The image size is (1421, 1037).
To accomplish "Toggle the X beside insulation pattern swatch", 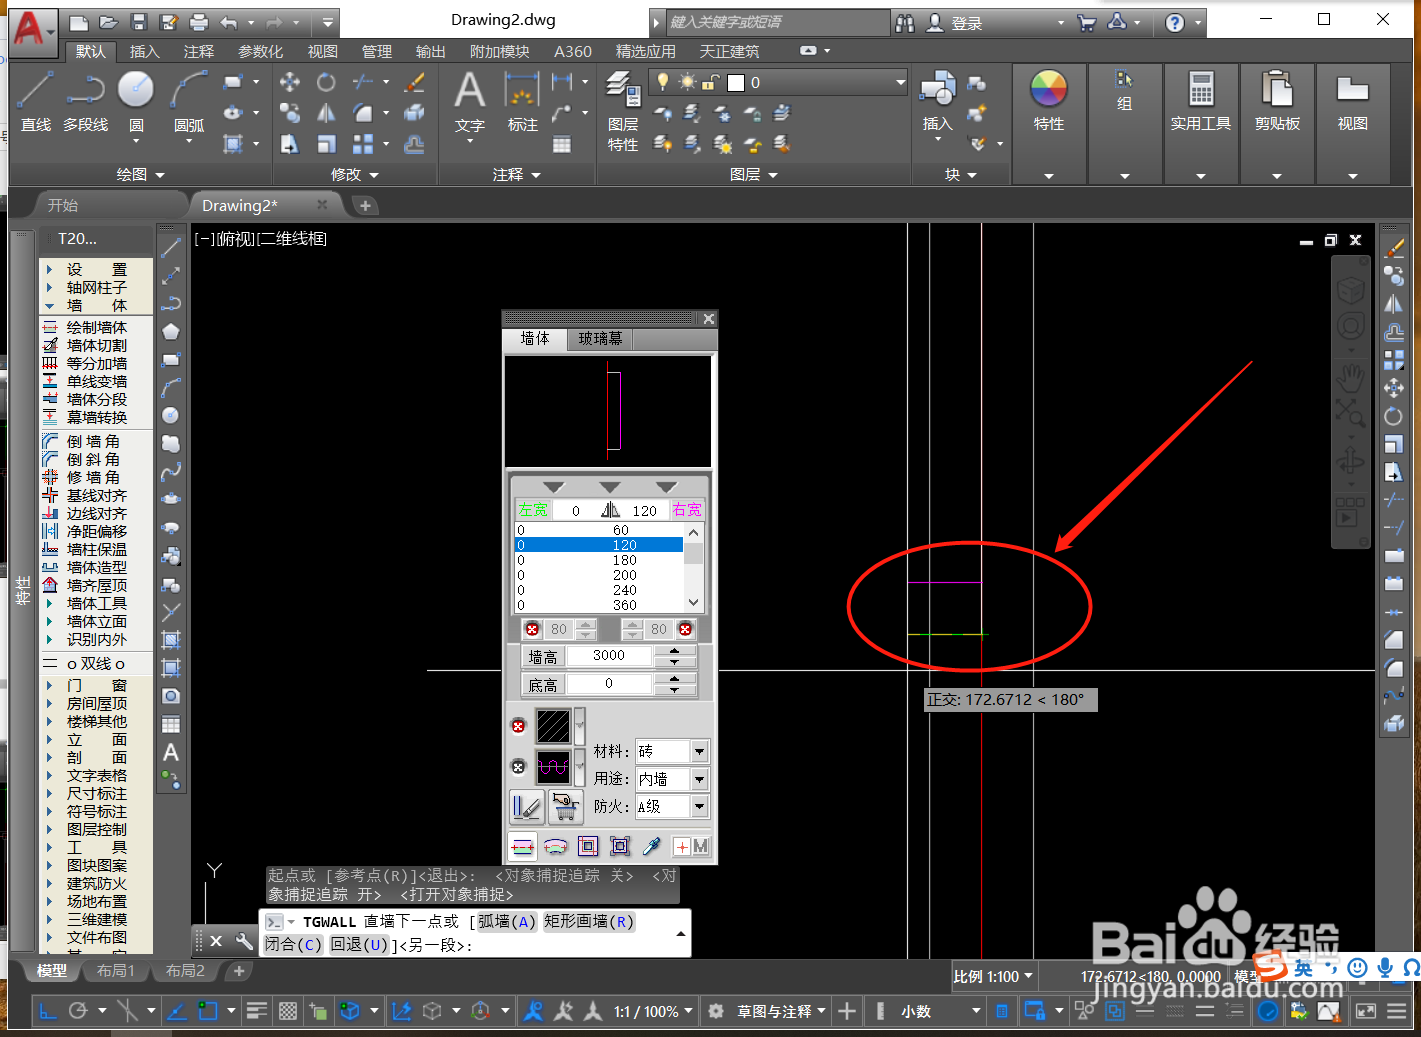I will click(x=518, y=767).
